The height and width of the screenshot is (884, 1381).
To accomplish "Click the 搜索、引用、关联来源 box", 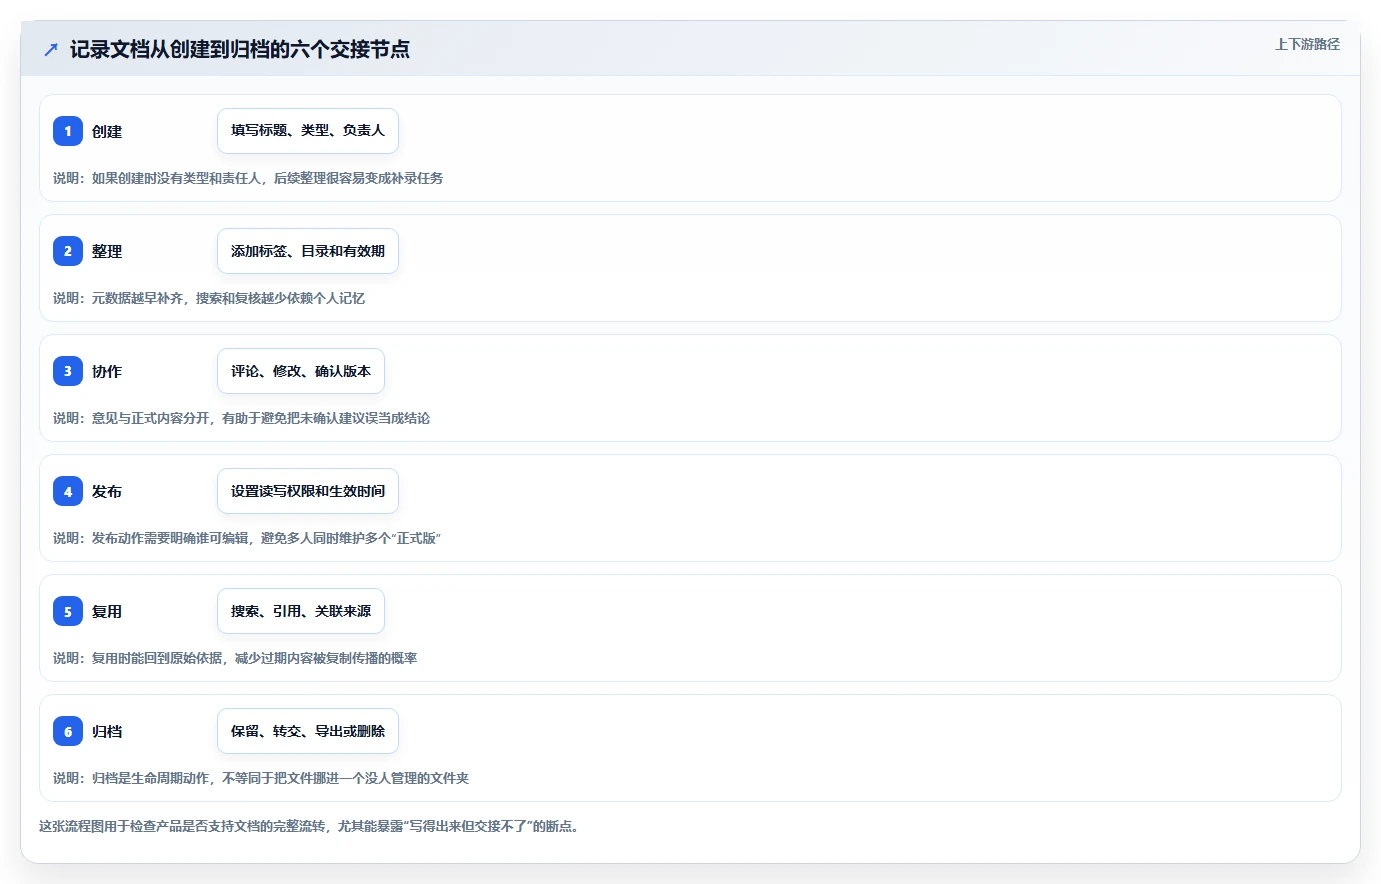I will 301,611.
